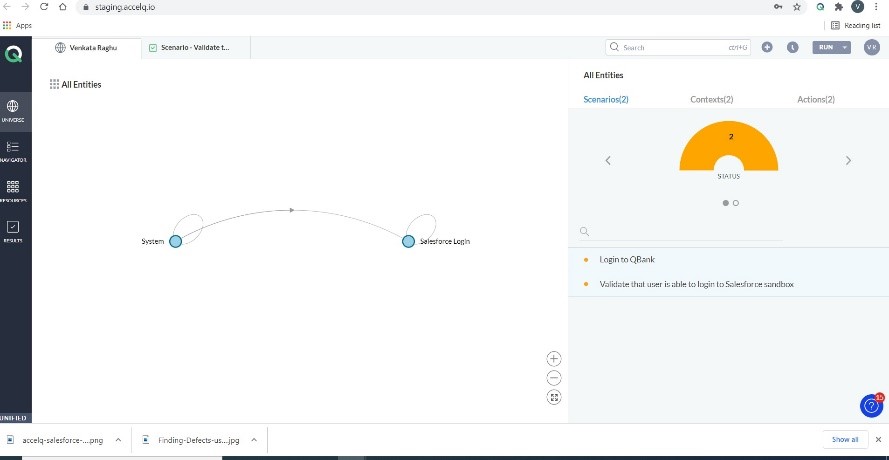The width and height of the screenshot is (889, 460).
Task: Open options for accelq-salesforce png download
Action: 118,439
